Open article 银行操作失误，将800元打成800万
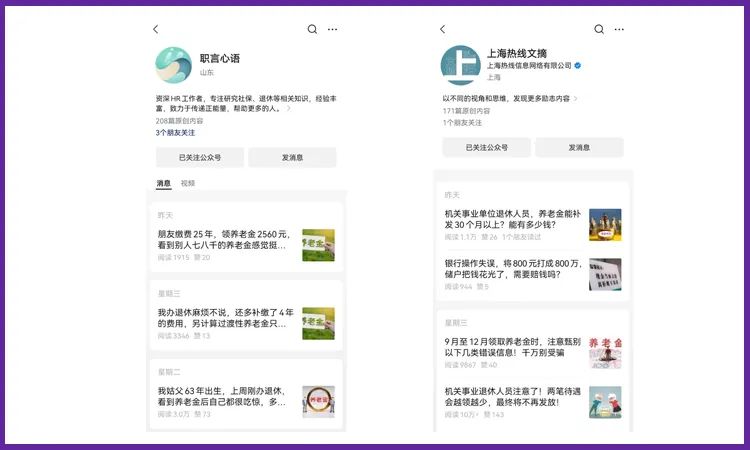Viewport: 750px width, 450px height. (513, 269)
